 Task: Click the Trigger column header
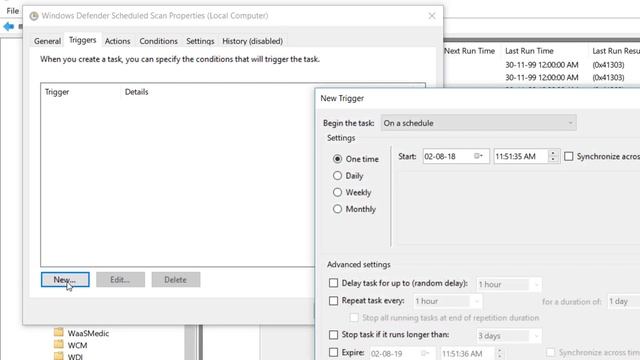pyautogui.click(x=57, y=92)
